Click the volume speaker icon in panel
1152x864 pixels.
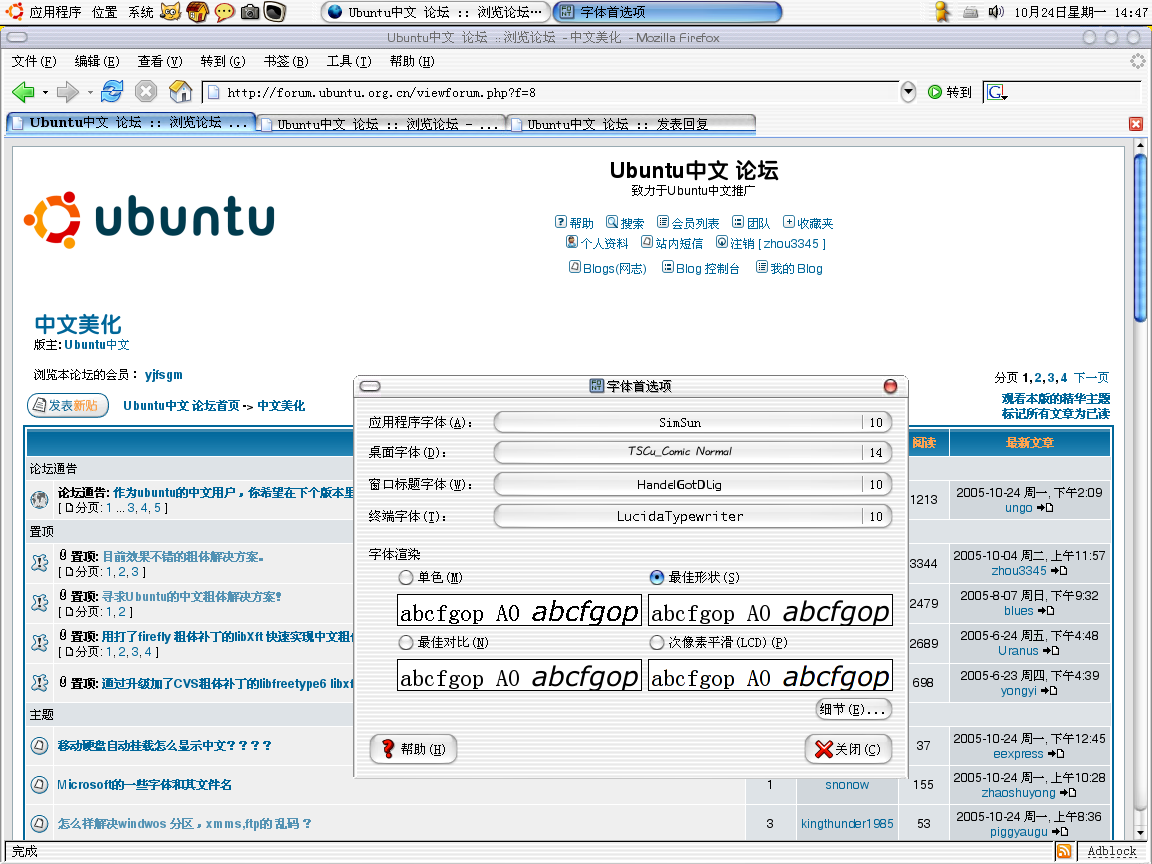[996, 12]
